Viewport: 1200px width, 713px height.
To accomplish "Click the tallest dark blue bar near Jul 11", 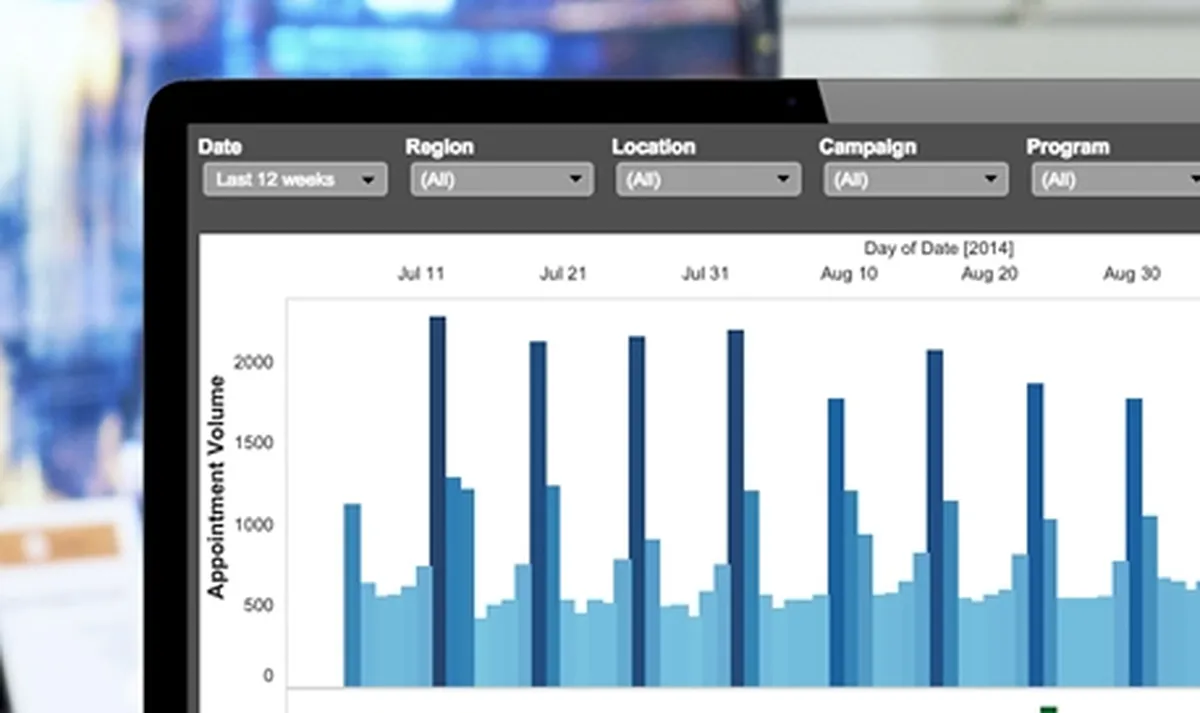I will tap(437, 500).
